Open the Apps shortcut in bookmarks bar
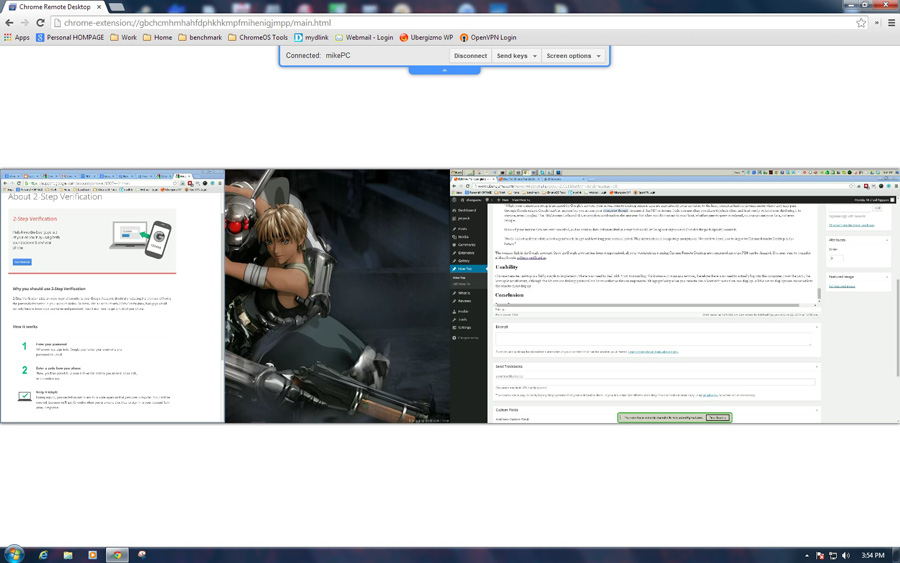Viewport: 900px width, 563px height. click(17, 38)
